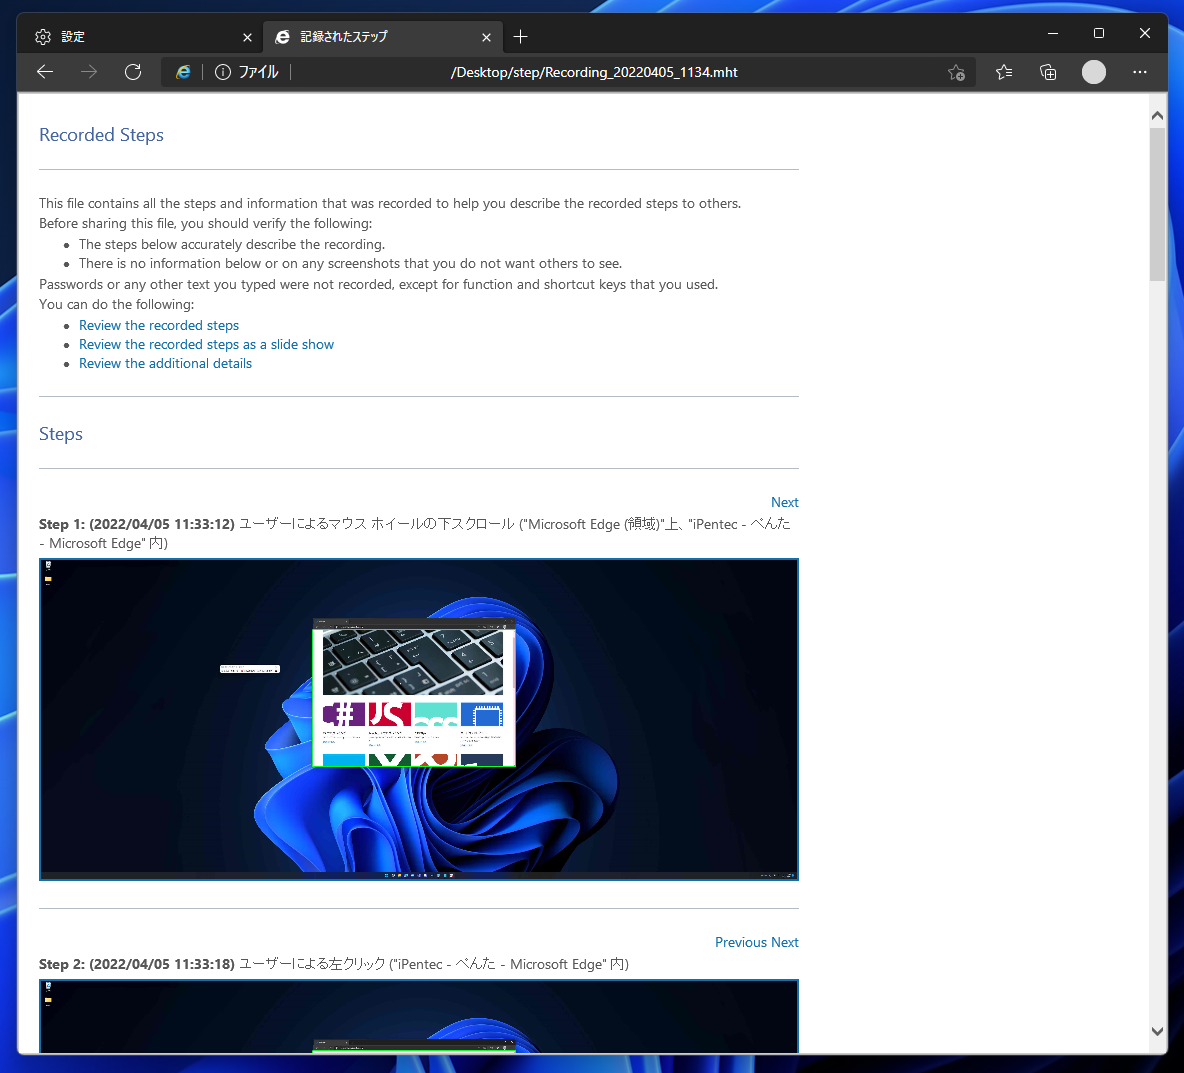The height and width of the screenshot is (1073, 1184).
Task: Click Next link above Step 1
Action: pyautogui.click(x=785, y=502)
